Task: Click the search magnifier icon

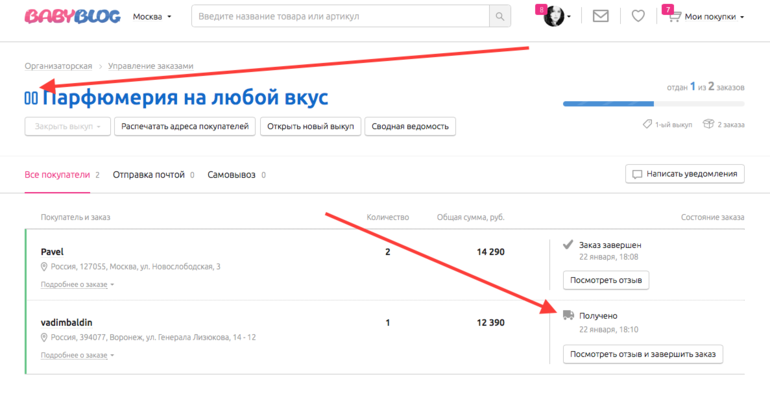Action: point(499,17)
